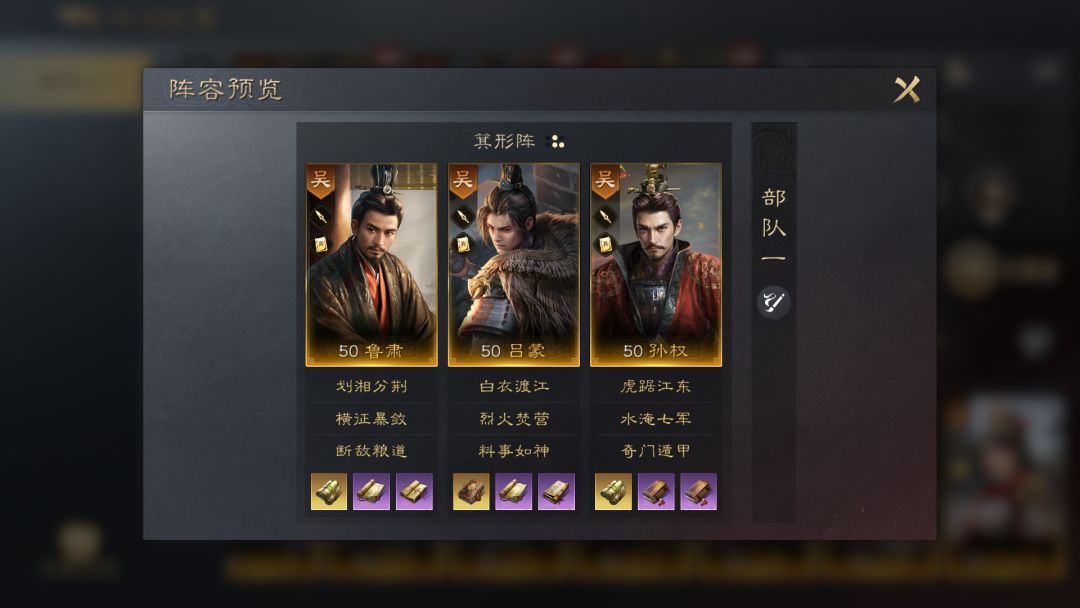The image size is (1080, 608).
Task: Open the 50 吕蒙 general card
Action: pyautogui.click(x=514, y=265)
